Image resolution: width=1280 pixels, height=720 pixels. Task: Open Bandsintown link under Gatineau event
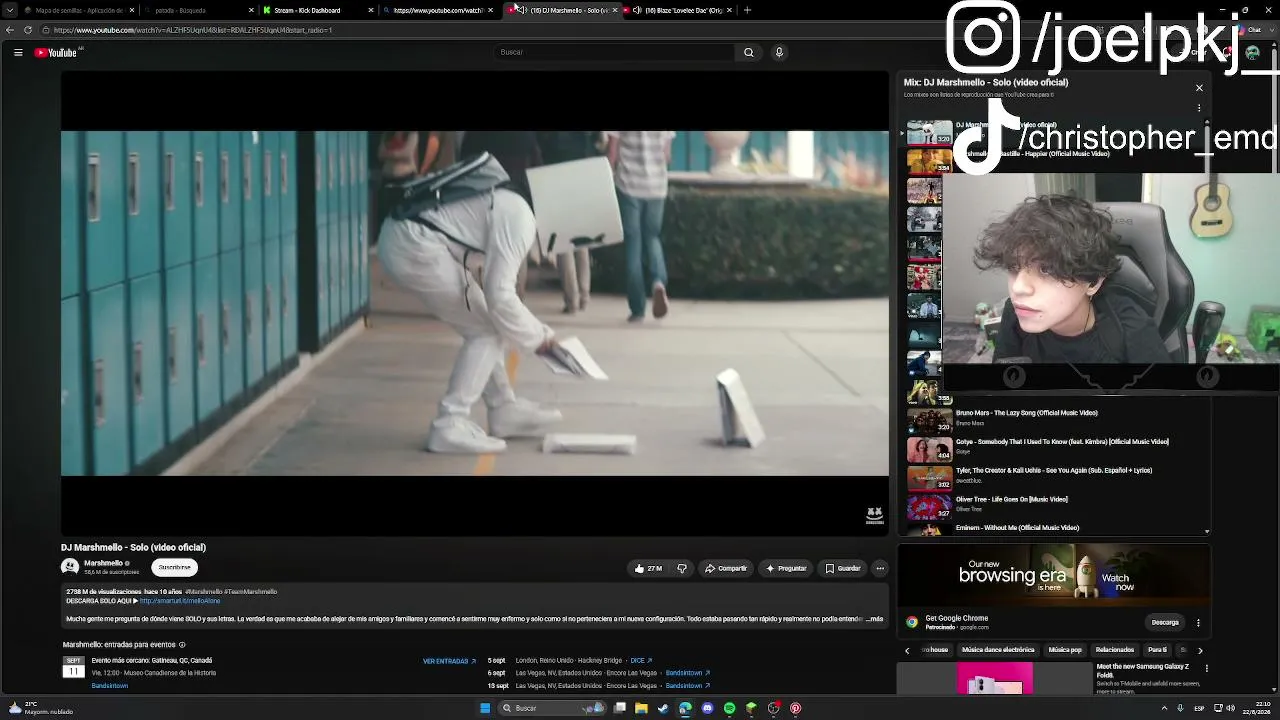coord(110,686)
